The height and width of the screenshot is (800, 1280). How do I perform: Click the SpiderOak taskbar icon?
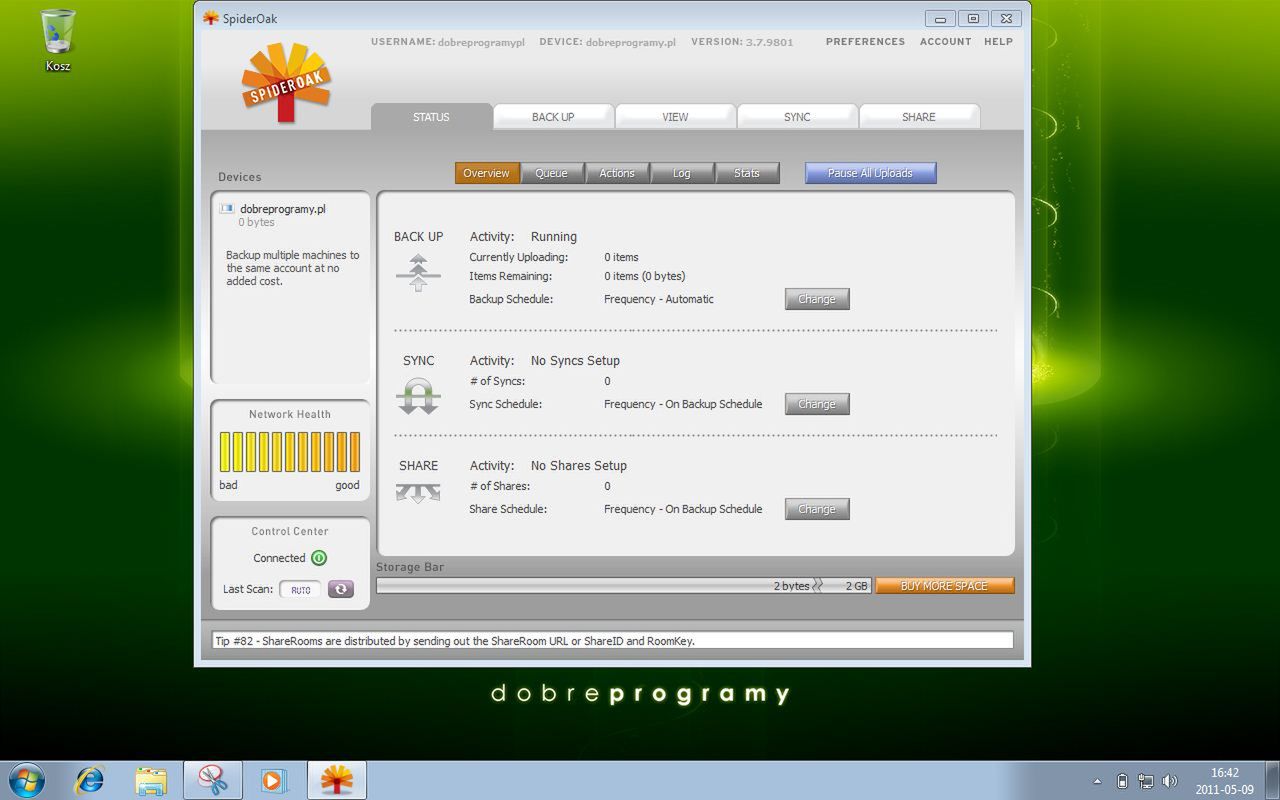[337, 780]
